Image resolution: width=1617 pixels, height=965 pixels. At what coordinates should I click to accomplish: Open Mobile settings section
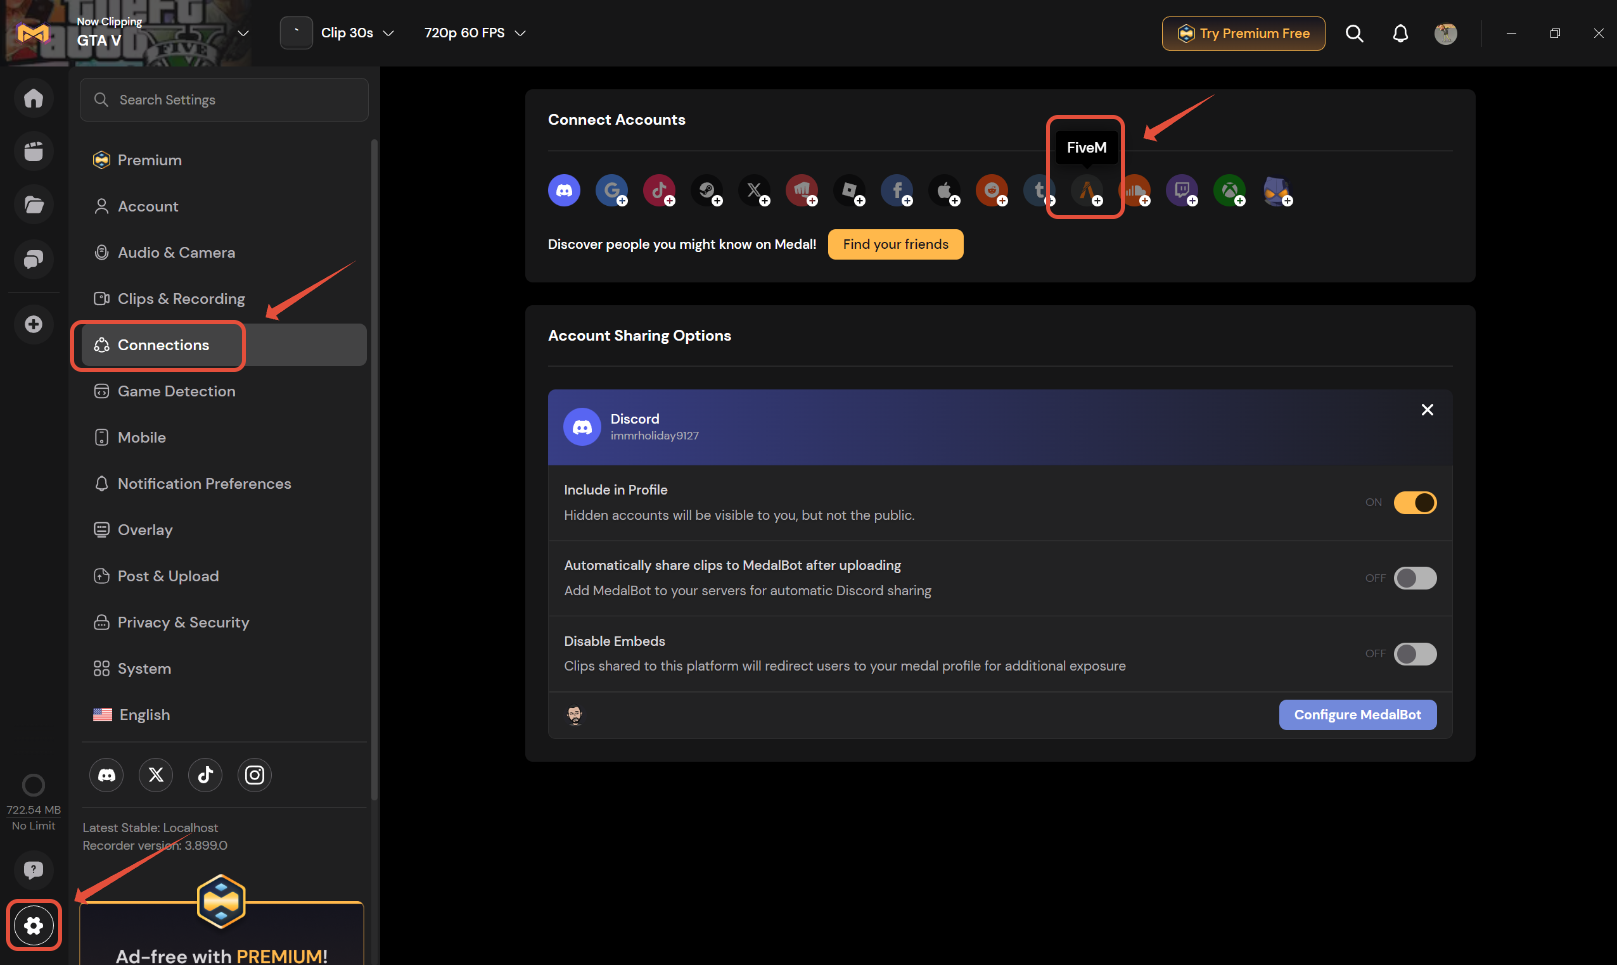coord(224,437)
